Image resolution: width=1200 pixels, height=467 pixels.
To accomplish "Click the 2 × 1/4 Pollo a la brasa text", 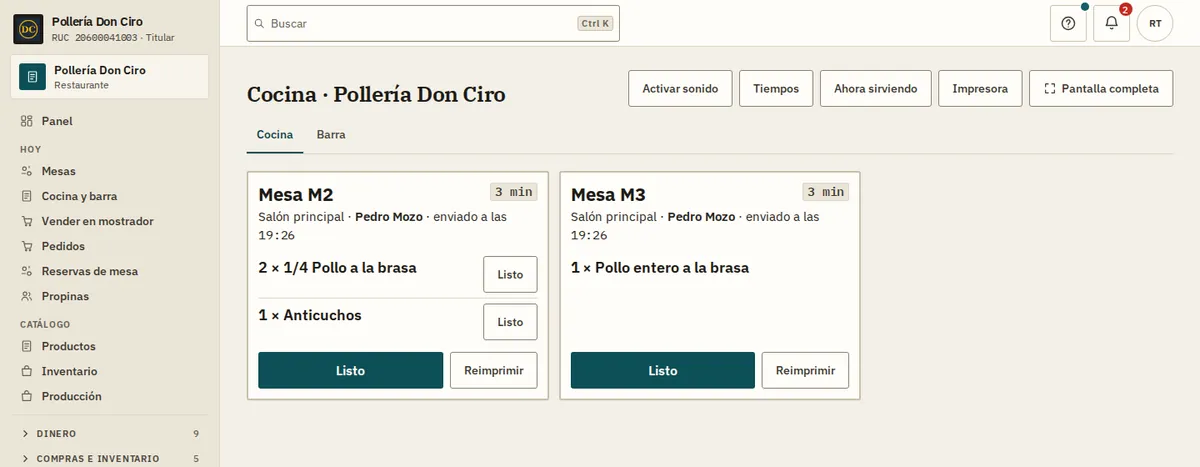I will click(337, 268).
